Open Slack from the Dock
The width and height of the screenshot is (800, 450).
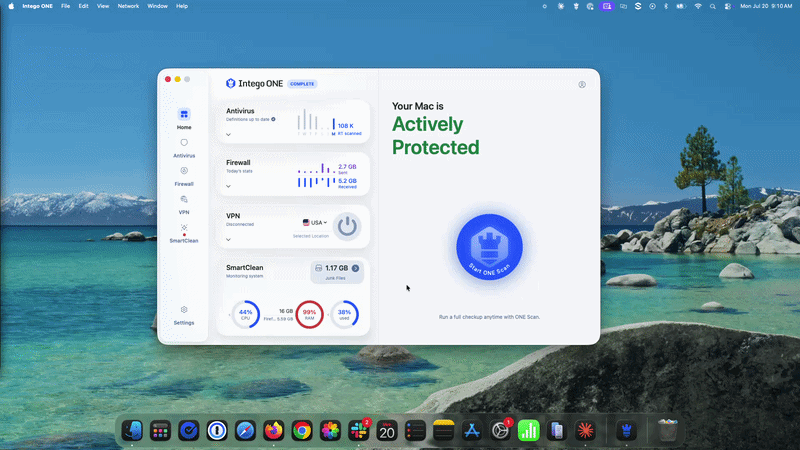click(x=359, y=431)
